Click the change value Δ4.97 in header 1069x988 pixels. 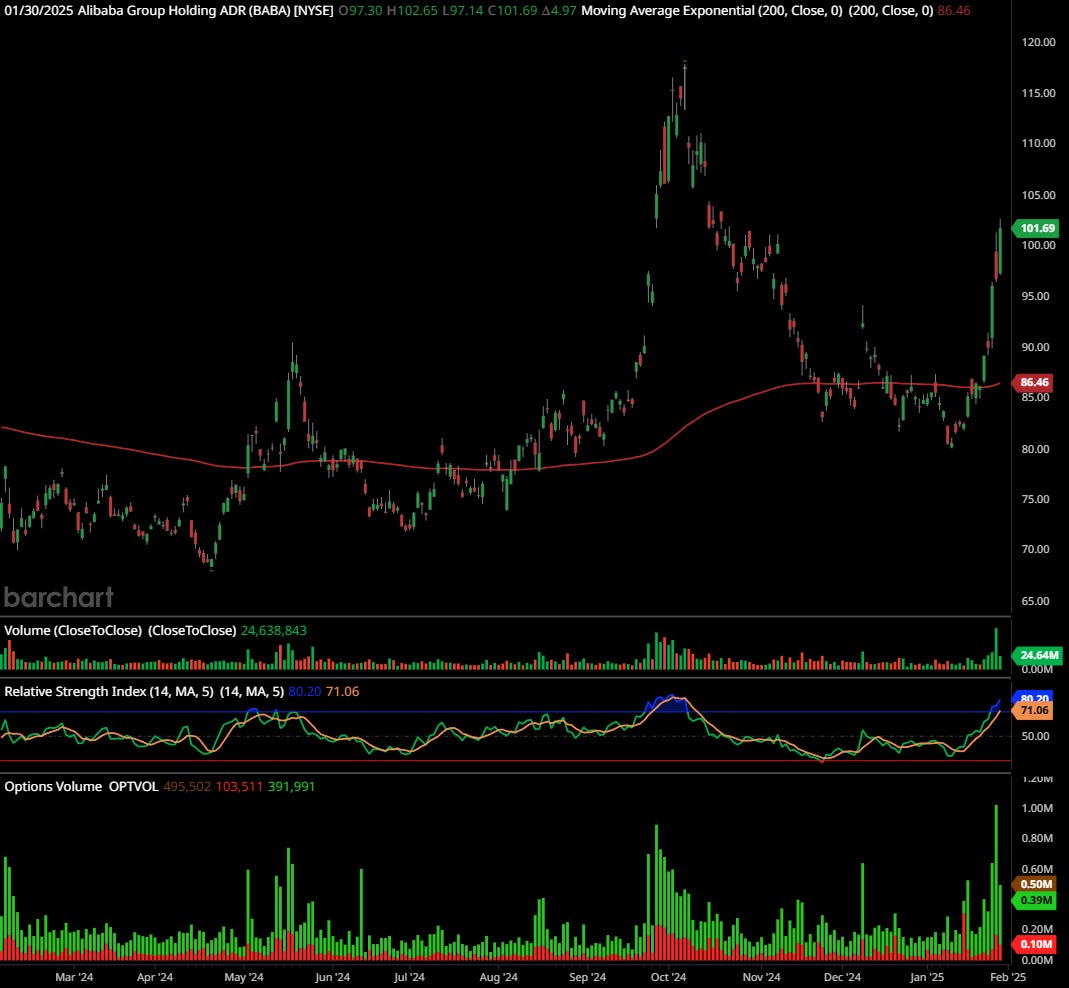[x=559, y=11]
